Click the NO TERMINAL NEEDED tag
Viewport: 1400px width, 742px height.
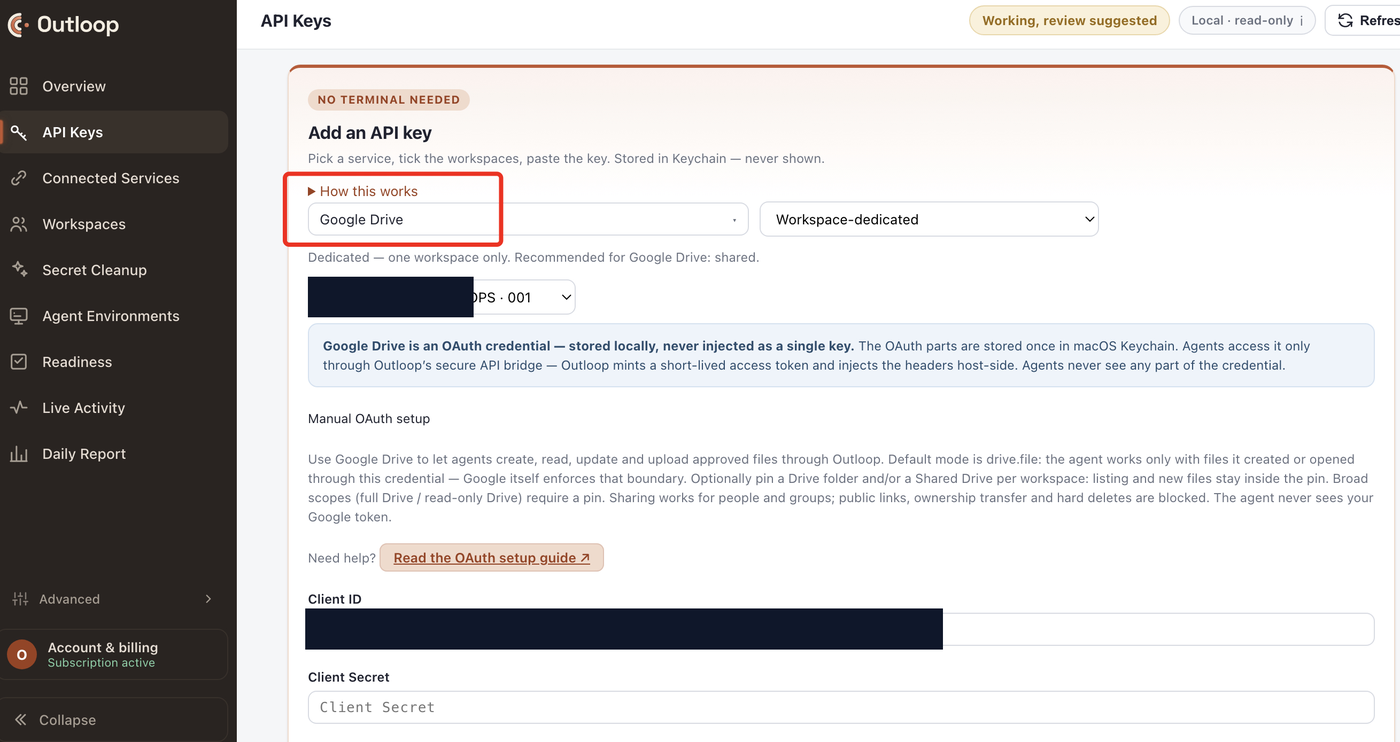pos(389,100)
